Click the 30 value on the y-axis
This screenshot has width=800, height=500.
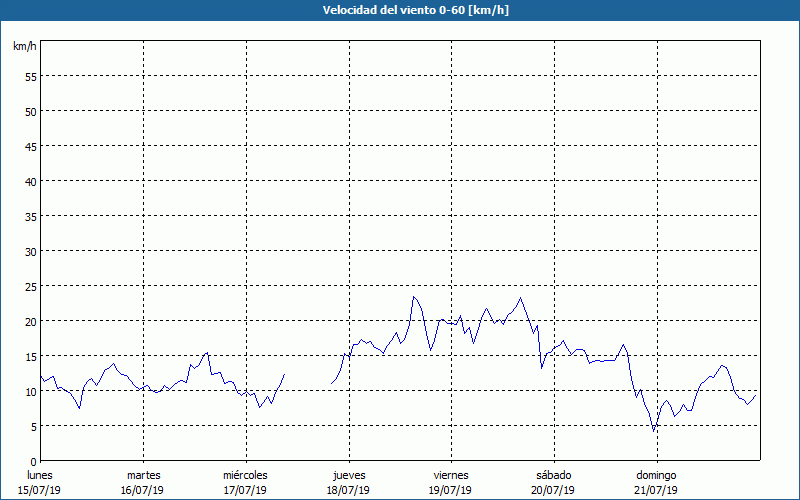(x=31, y=252)
